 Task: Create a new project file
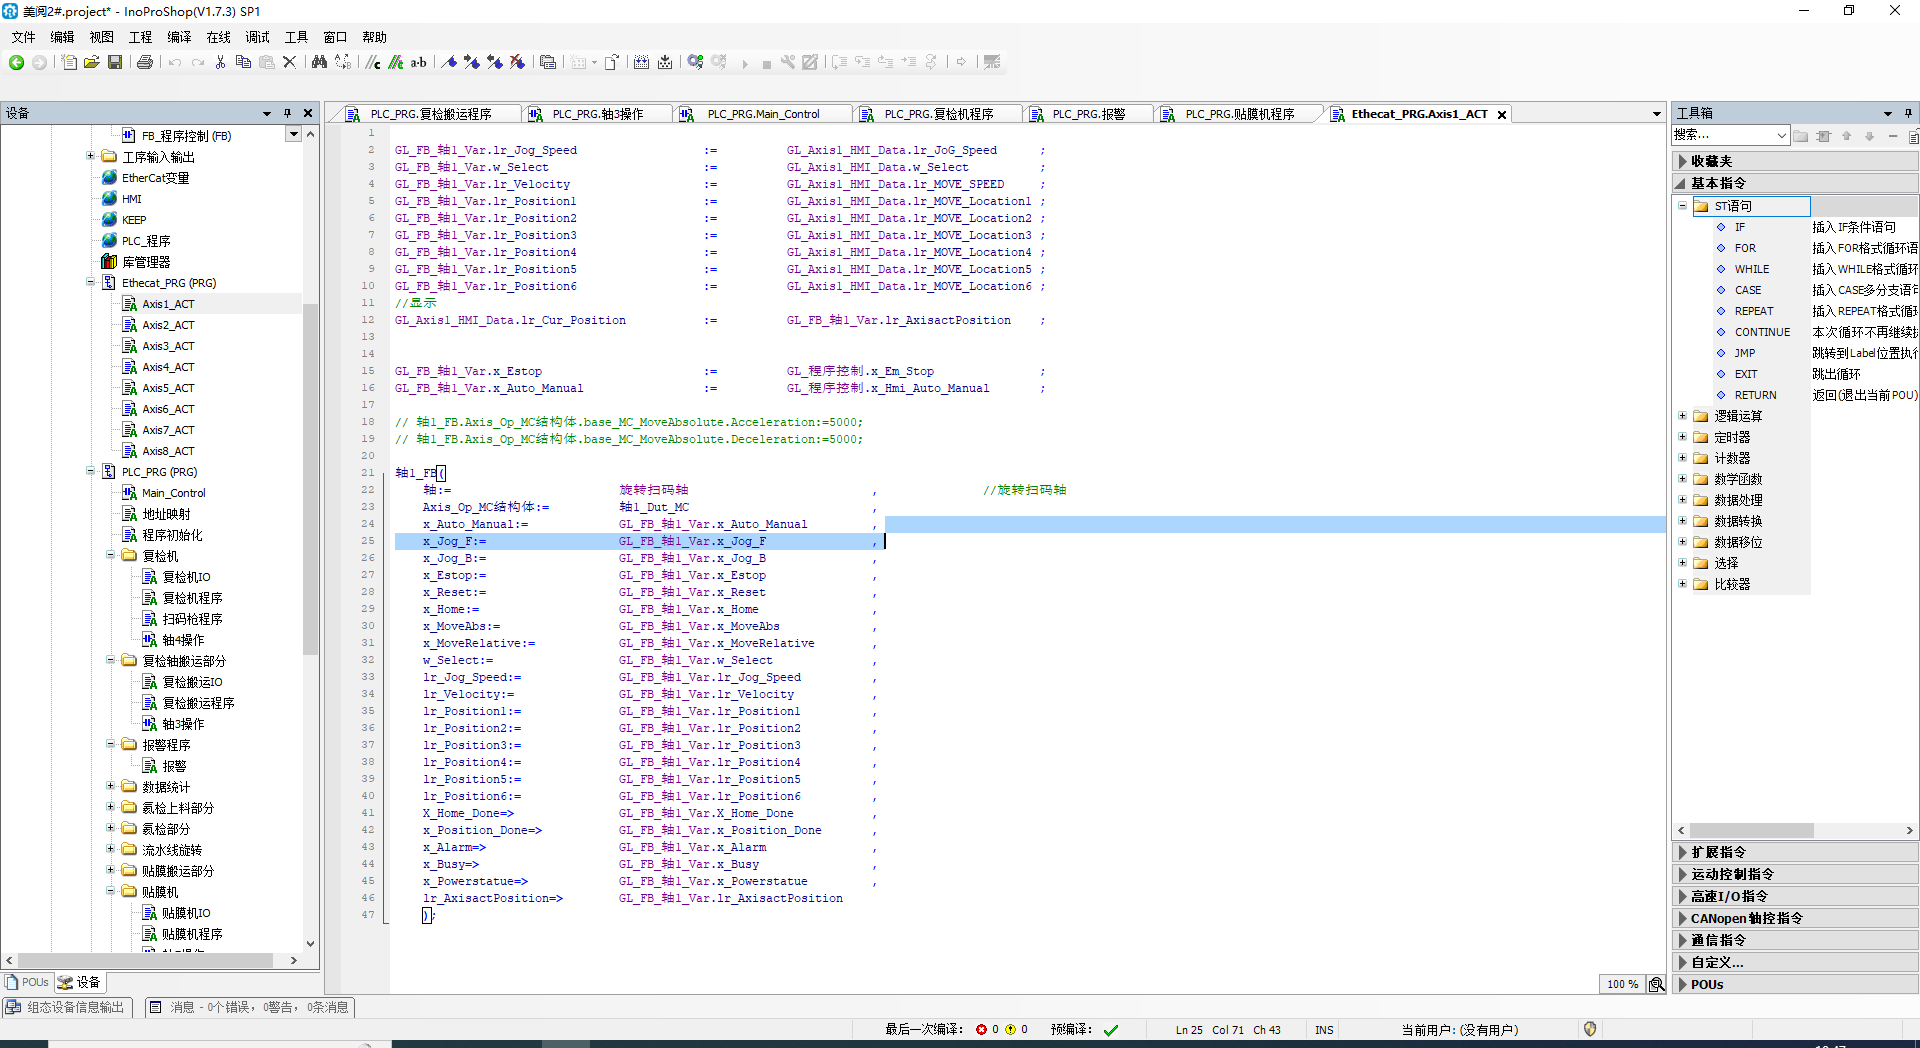click(x=69, y=62)
